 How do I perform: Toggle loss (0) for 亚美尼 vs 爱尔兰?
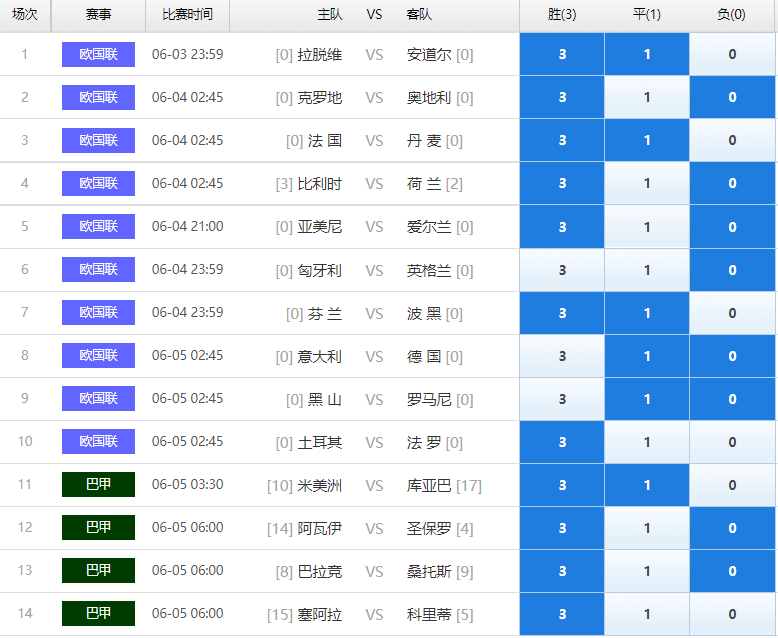click(x=732, y=227)
